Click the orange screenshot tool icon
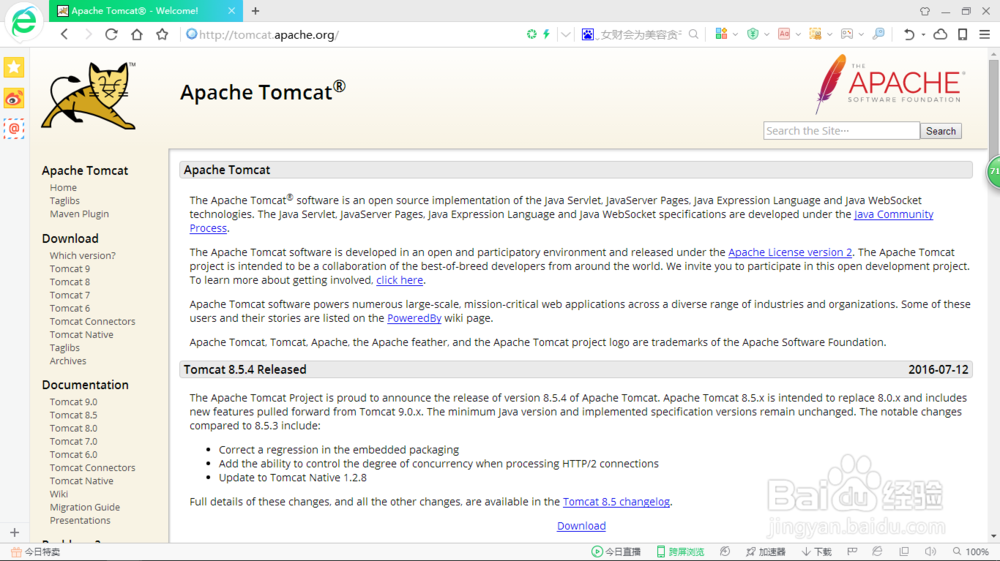The width and height of the screenshot is (1000, 561). tap(815, 34)
